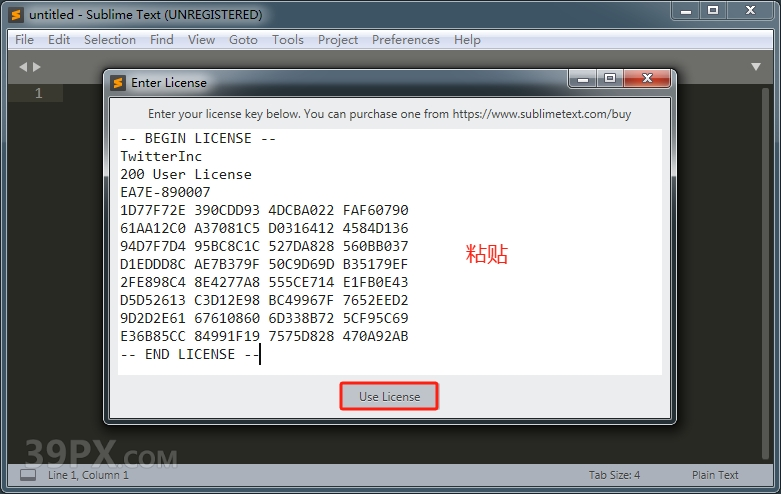The height and width of the screenshot is (494, 781).
Task: Maximize the Enter License dialog
Action: 610,78
